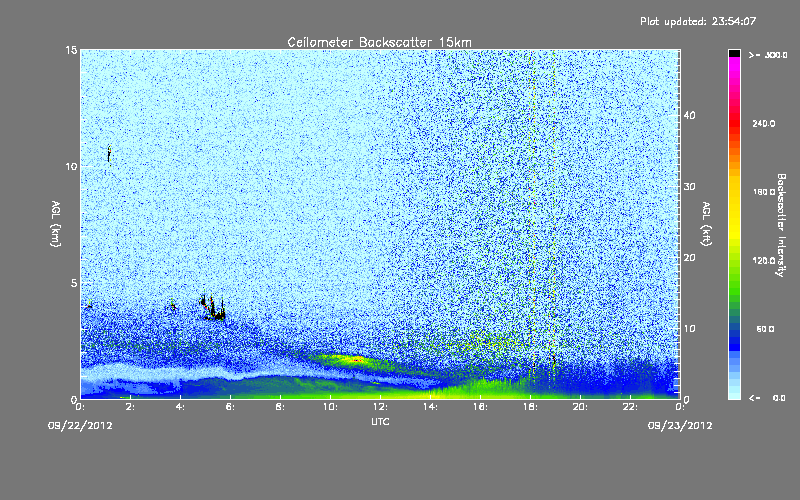Select the ">= 300.0" colorbar label
This screenshot has width=800, height=500.
[768, 55]
